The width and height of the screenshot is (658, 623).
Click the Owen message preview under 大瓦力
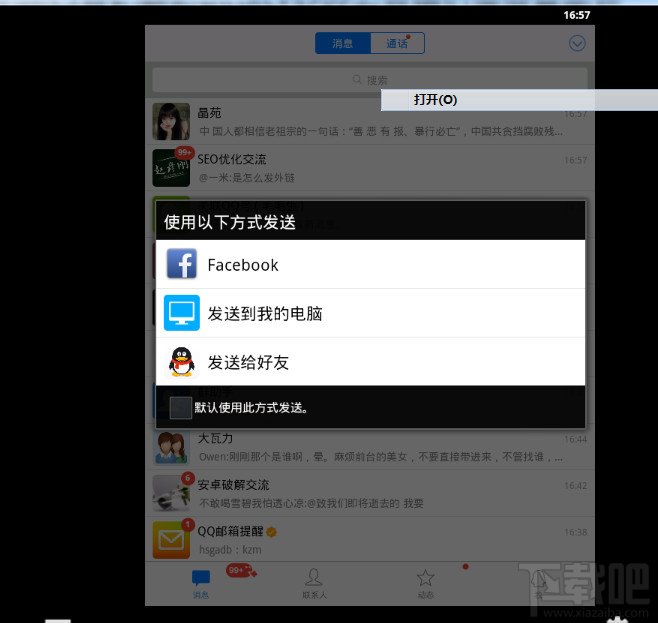(381, 456)
